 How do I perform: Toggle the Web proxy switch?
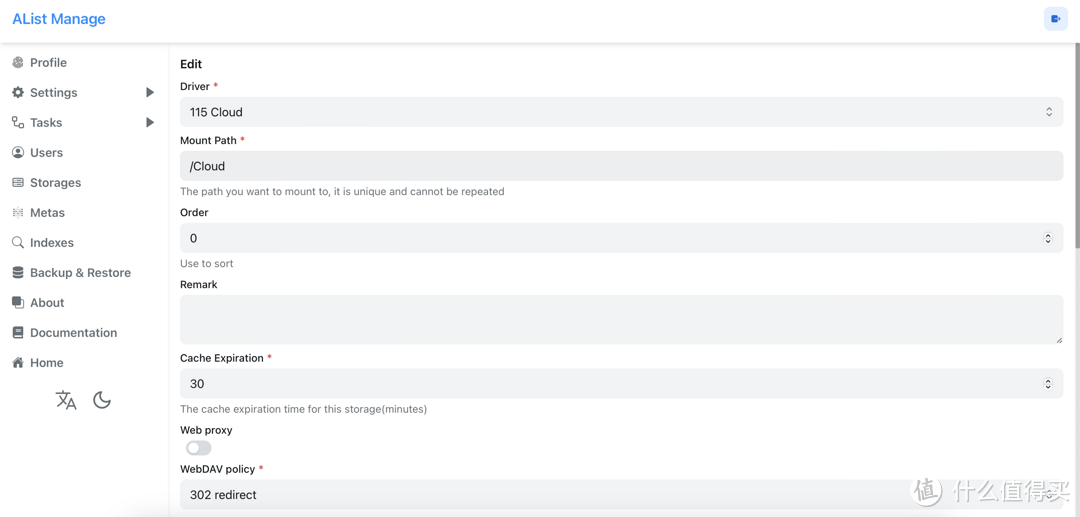[199, 448]
